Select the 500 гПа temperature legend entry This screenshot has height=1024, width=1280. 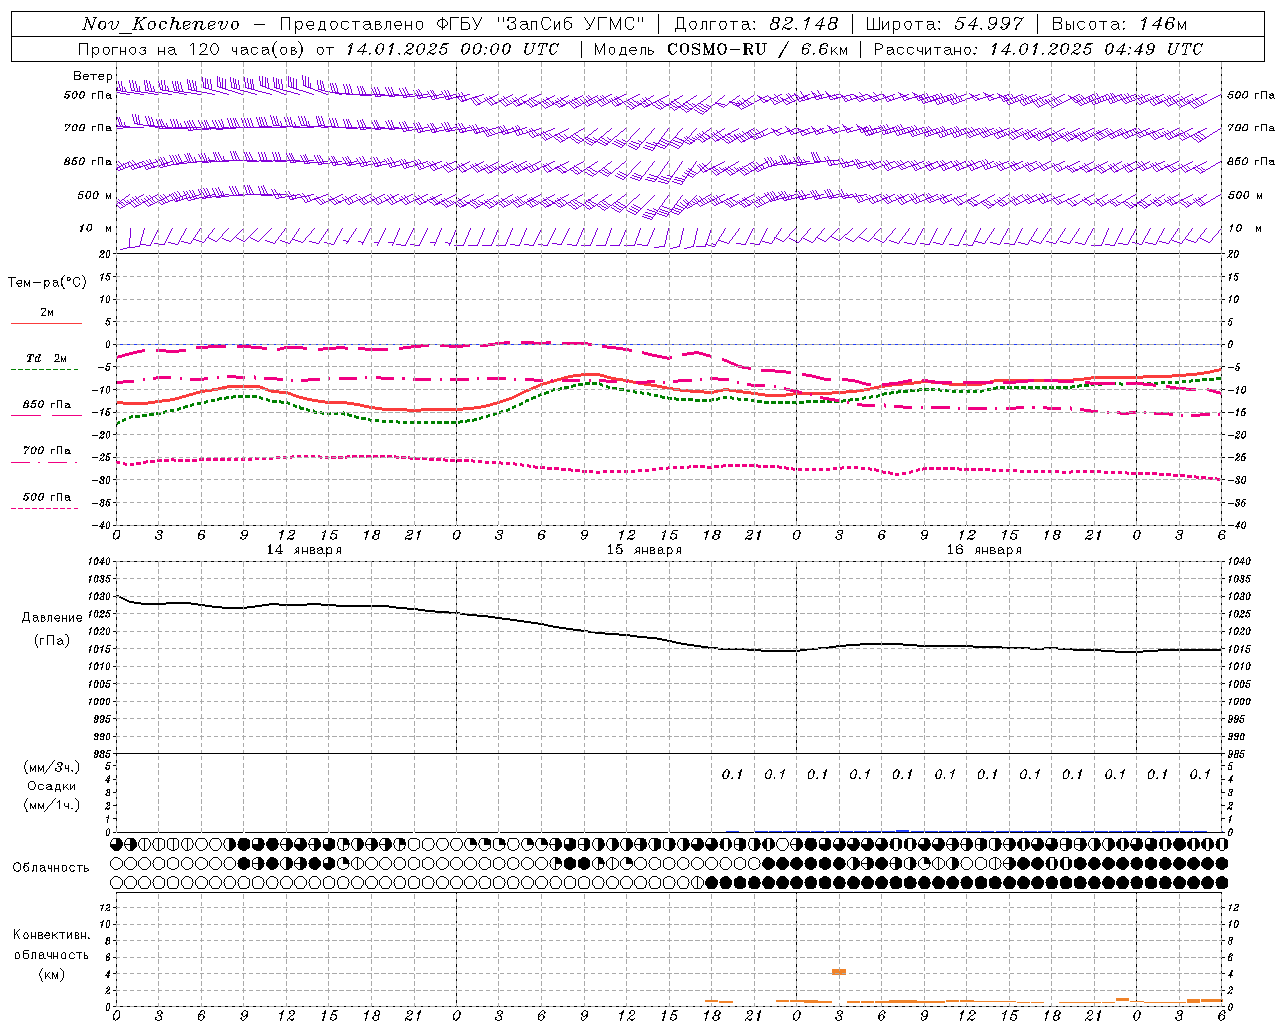click(46, 500)
